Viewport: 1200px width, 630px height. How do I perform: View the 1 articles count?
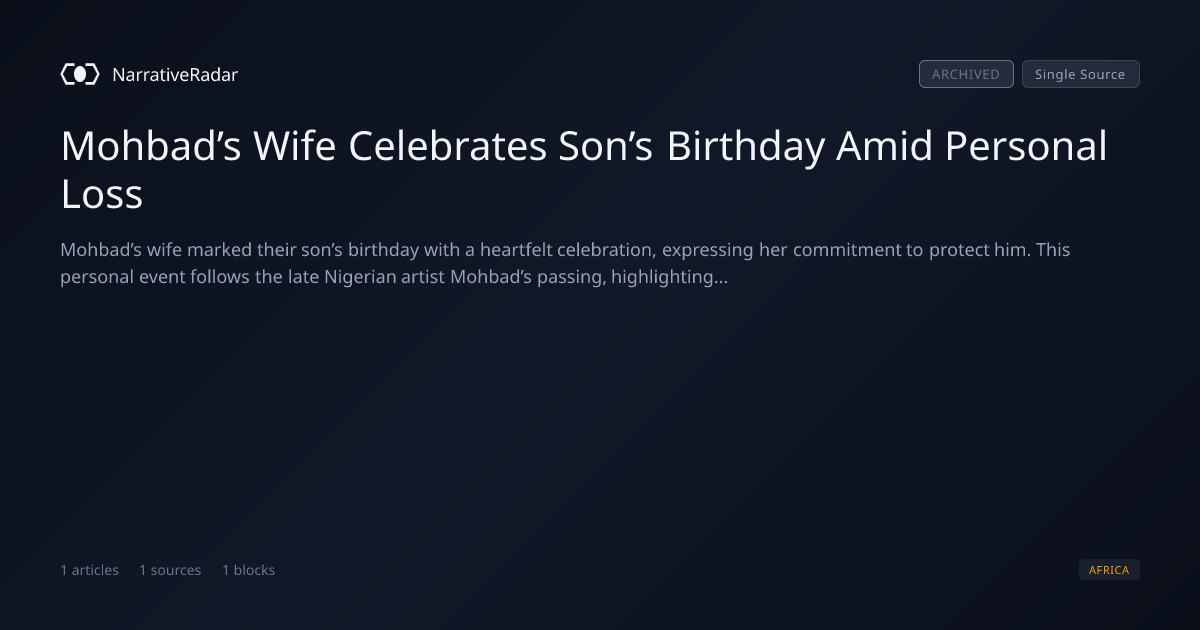[89, 570]
